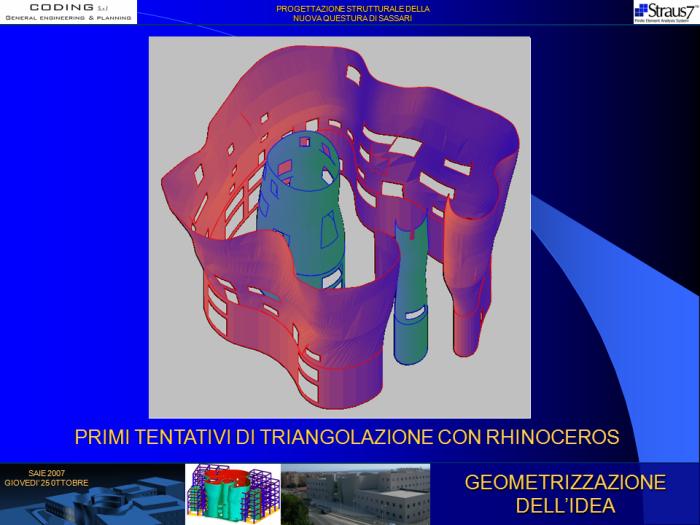The width and height of the screenshot is (700, 525).
Task: Click the 'DELL'IDEA' text in the bottom-right
Action: pyautogui.click(x=565, y=505)
